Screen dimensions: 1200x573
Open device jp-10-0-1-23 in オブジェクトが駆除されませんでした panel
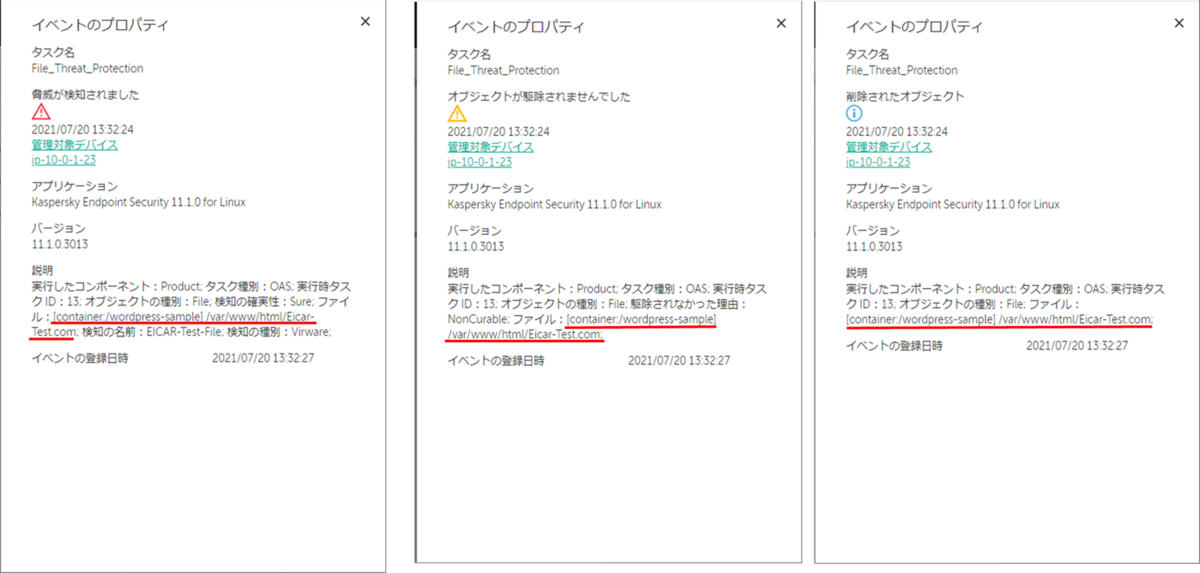[x=479, y=161]
